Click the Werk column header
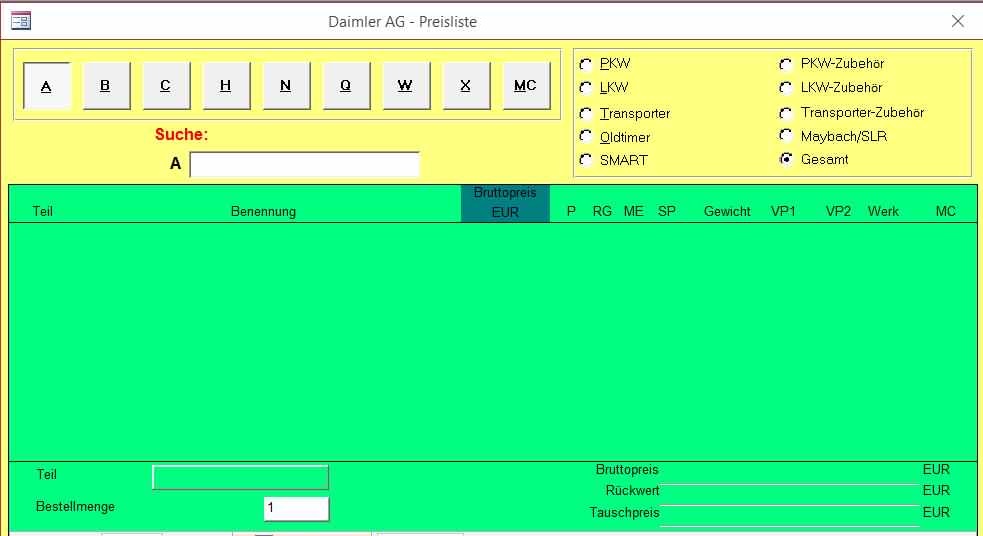 [x=883, y=211]
